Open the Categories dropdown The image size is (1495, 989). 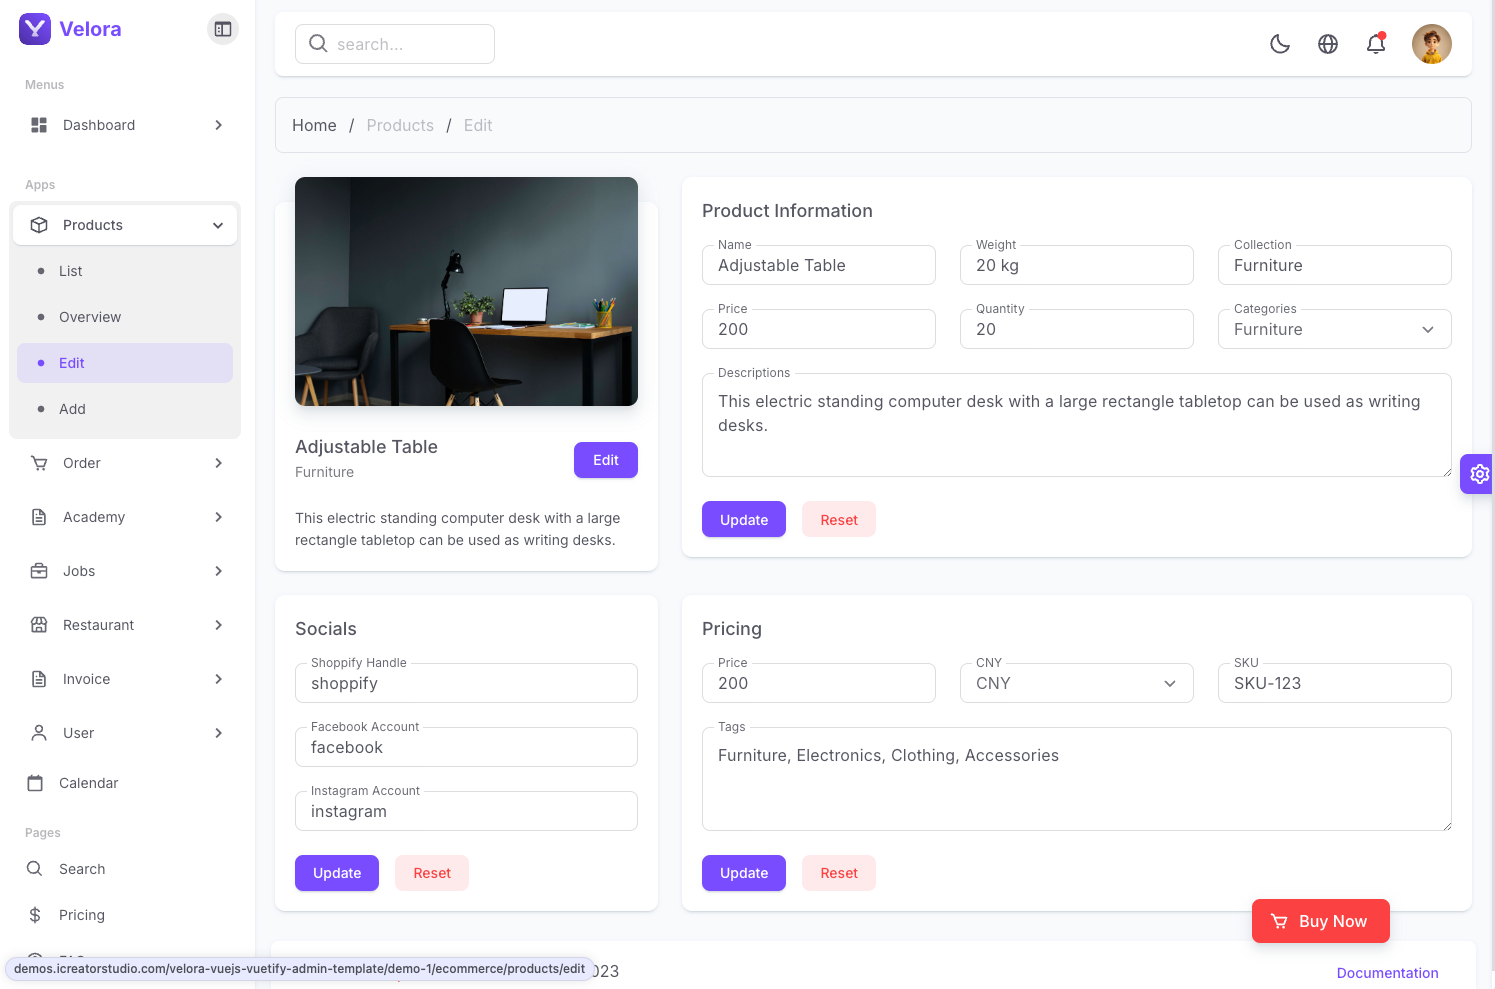[x=1334, y=329]
